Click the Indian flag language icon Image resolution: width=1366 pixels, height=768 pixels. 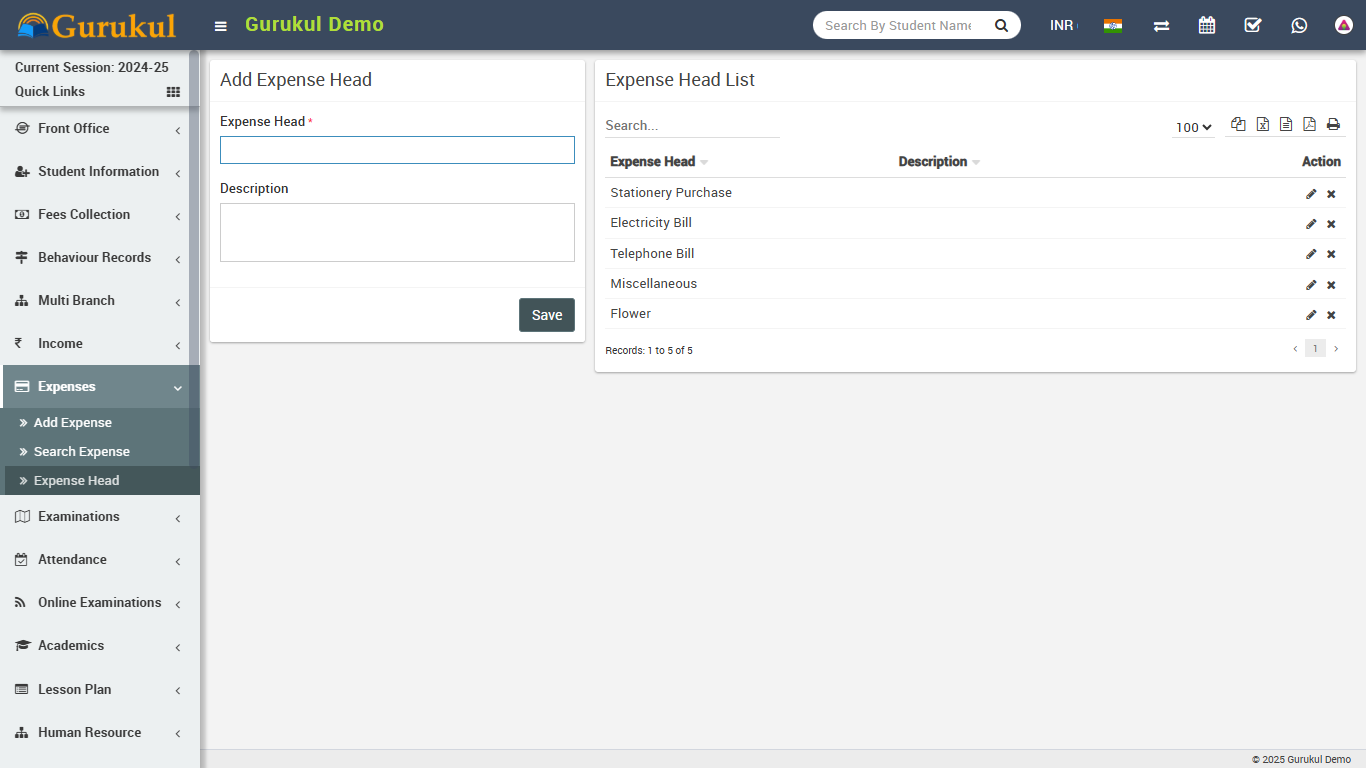click(1112, 25)
